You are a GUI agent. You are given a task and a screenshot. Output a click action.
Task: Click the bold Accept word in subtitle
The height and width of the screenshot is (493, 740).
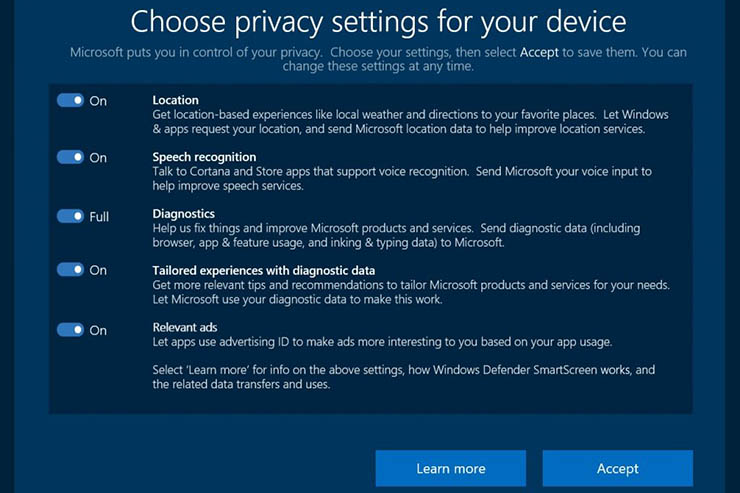[539, 52]
